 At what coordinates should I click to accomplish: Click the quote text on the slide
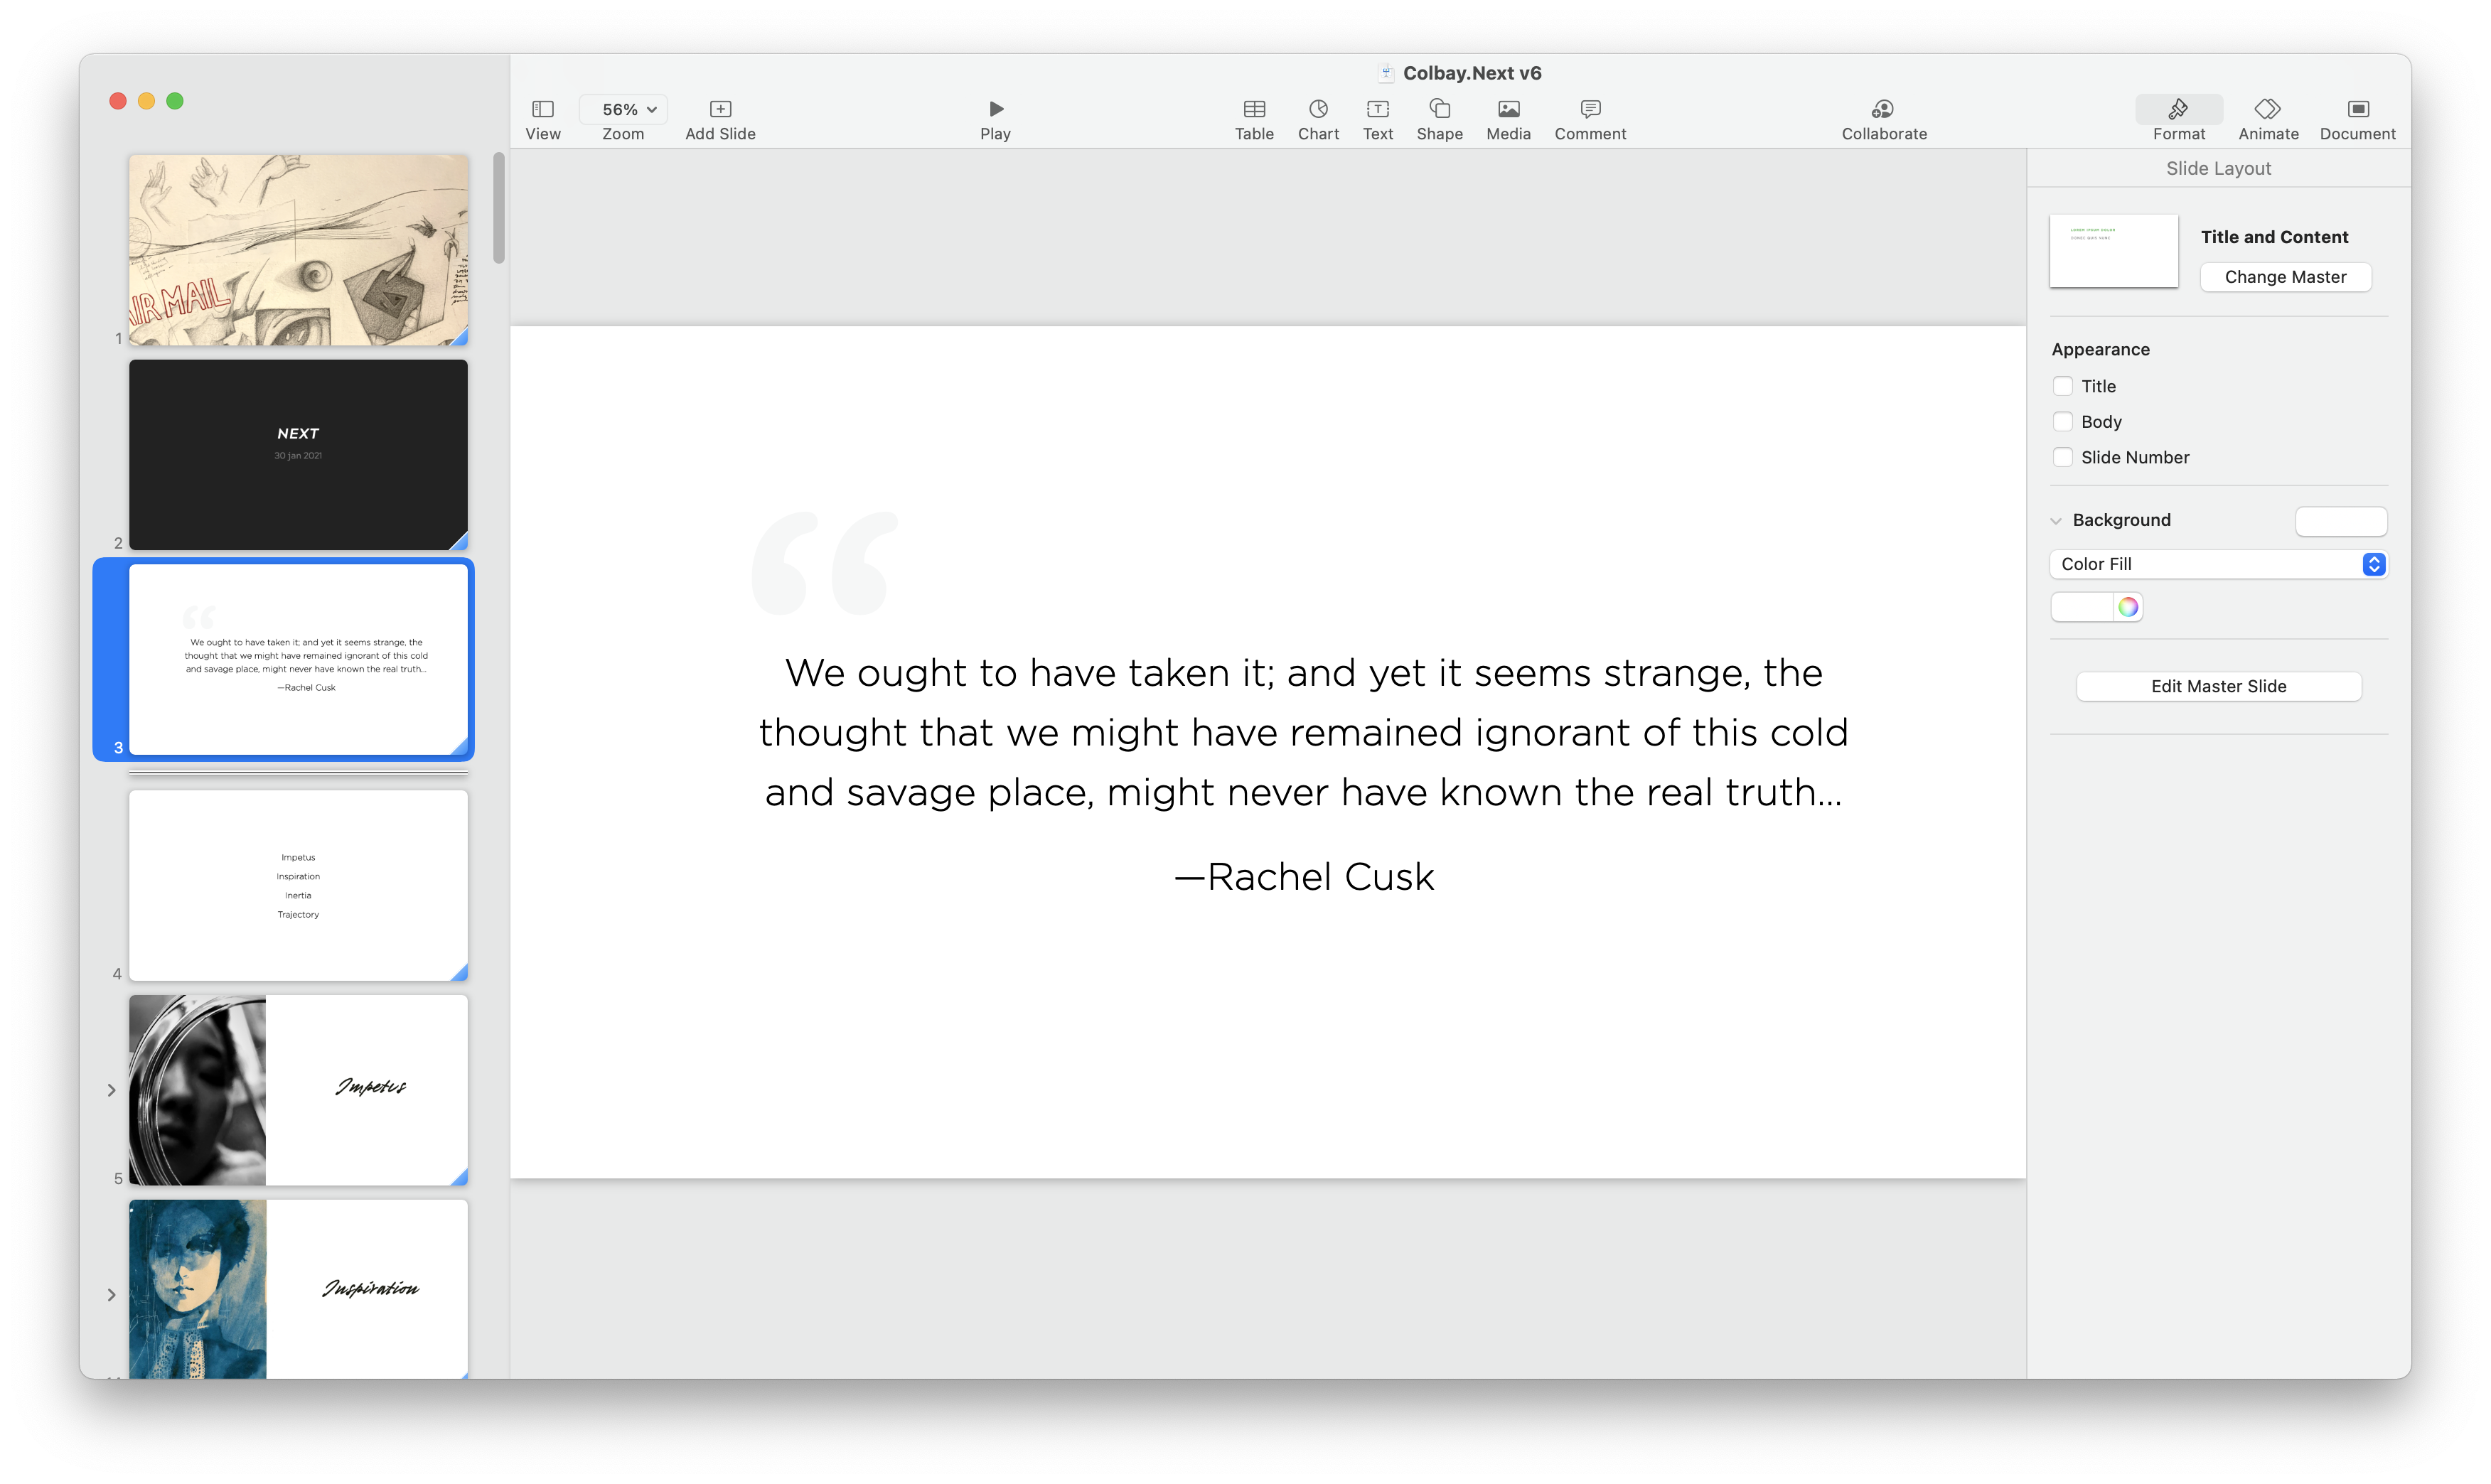click(x=1303, y=732)
